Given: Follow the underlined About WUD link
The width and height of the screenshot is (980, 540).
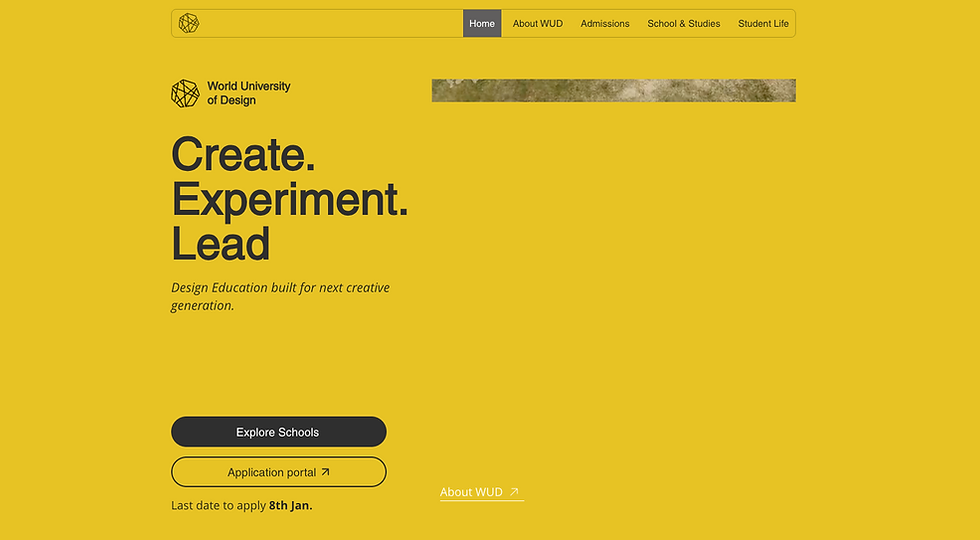Looking at the screenshot, I should click(x=481, y=492).
